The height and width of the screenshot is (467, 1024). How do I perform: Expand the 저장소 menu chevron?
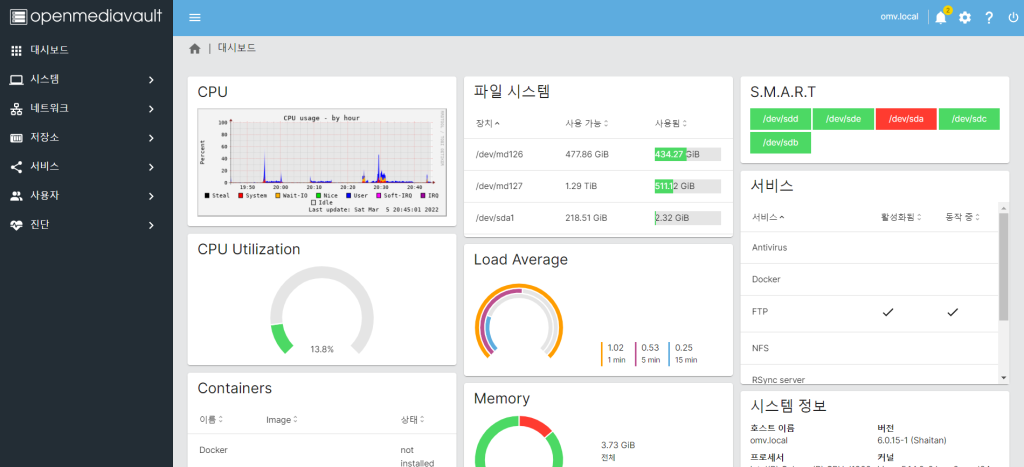click(x=151, y=138)
